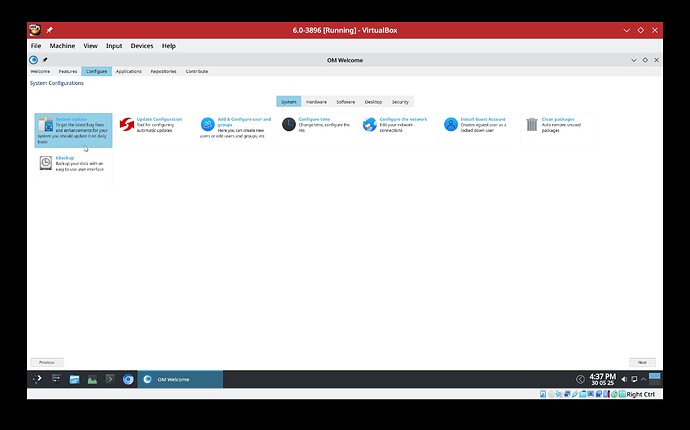Open the VirtualBox Machine menu
The width and height of the screenshot is (690, 430).
[62, 46]
